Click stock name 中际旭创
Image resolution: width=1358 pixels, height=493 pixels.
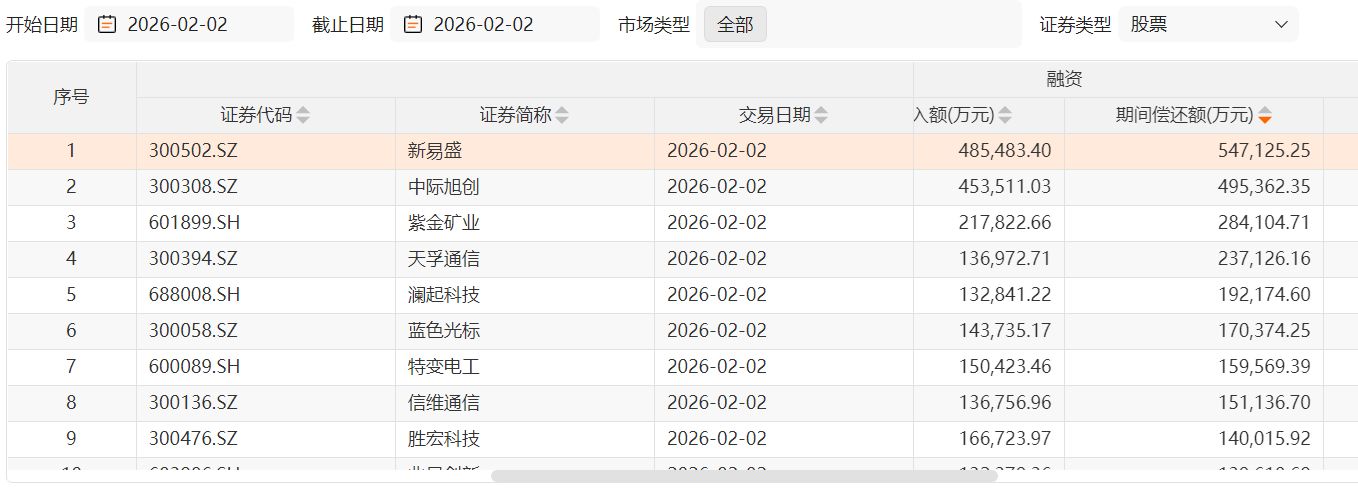444,188
